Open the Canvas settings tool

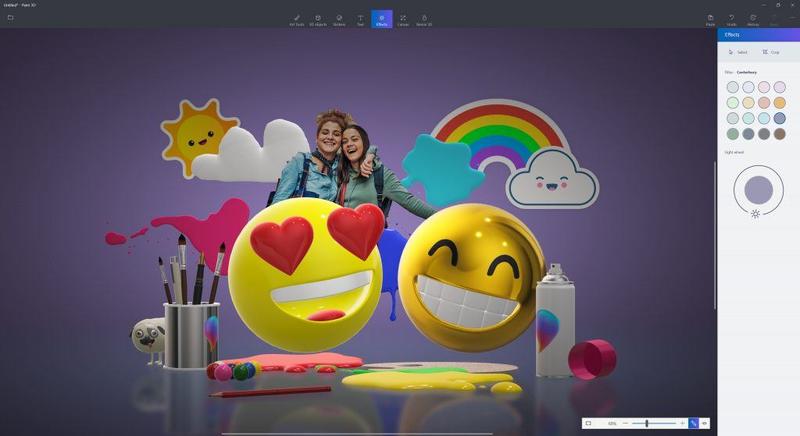point(403,19)
